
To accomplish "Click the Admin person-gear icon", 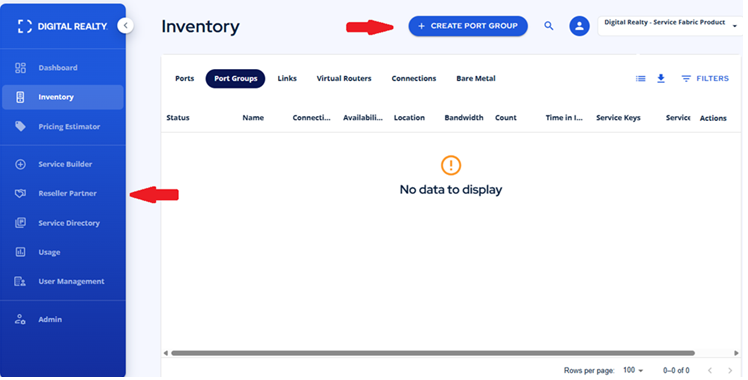I will 20,319.
